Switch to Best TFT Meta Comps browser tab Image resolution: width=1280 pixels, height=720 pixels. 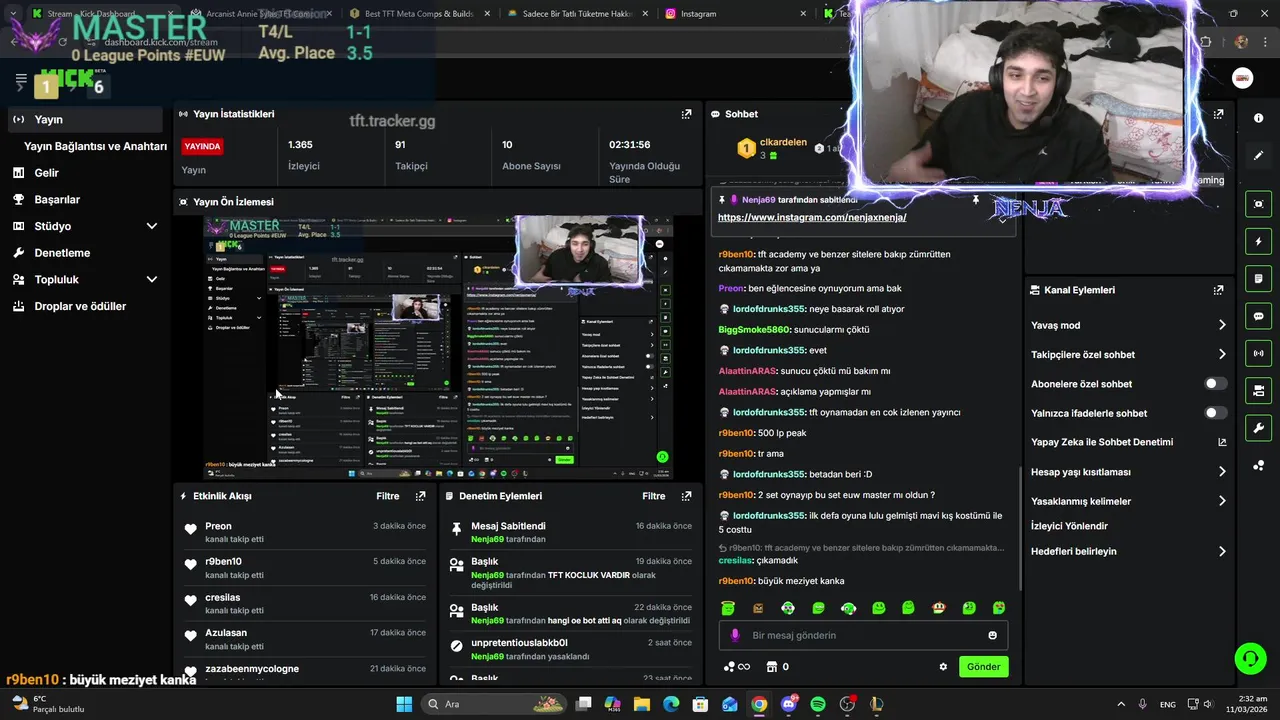click(418, 14)
